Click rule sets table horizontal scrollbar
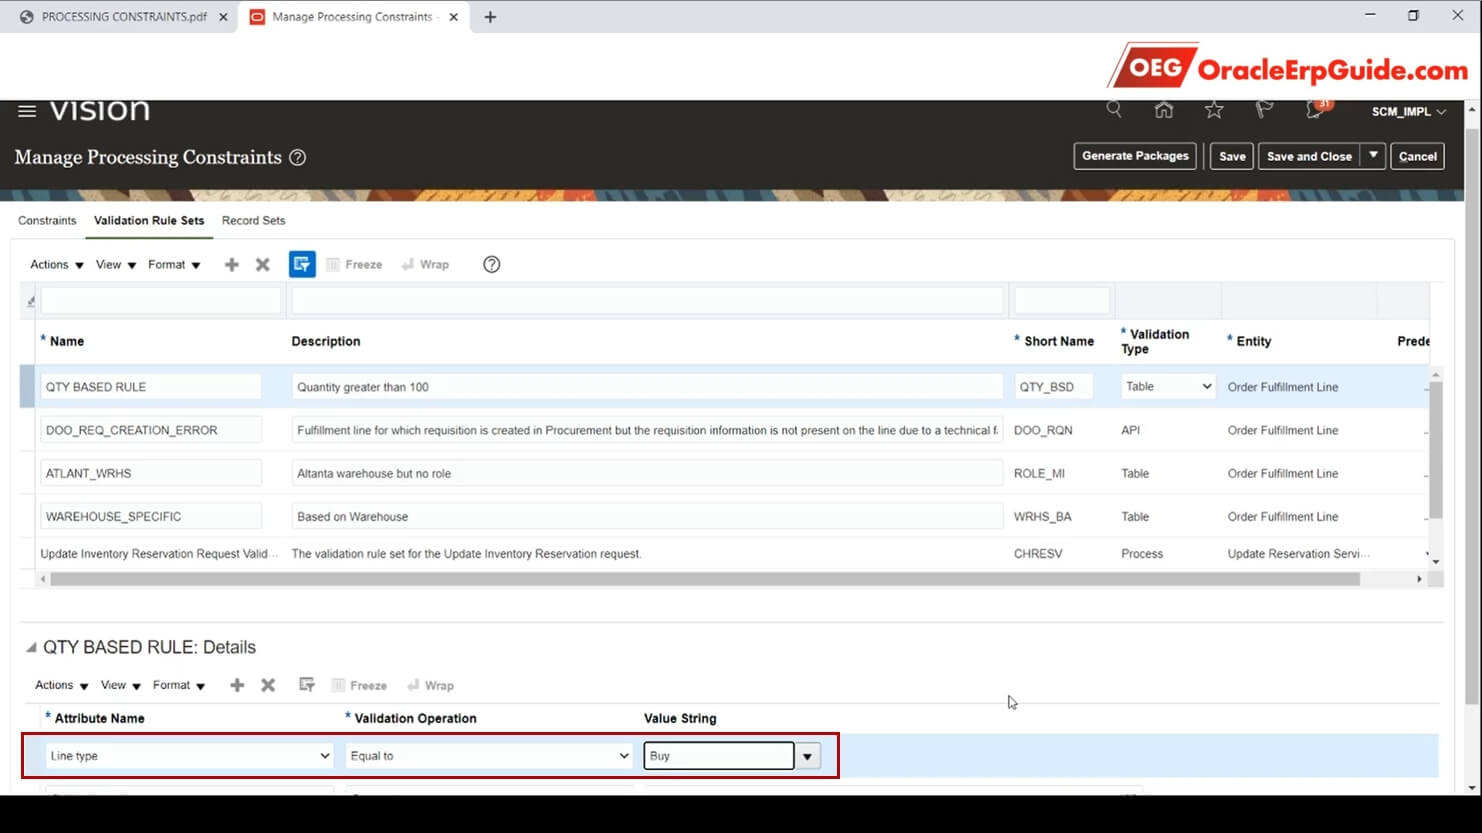The image size is (1482, 833). pyautogui.click(x=705, y=579)
